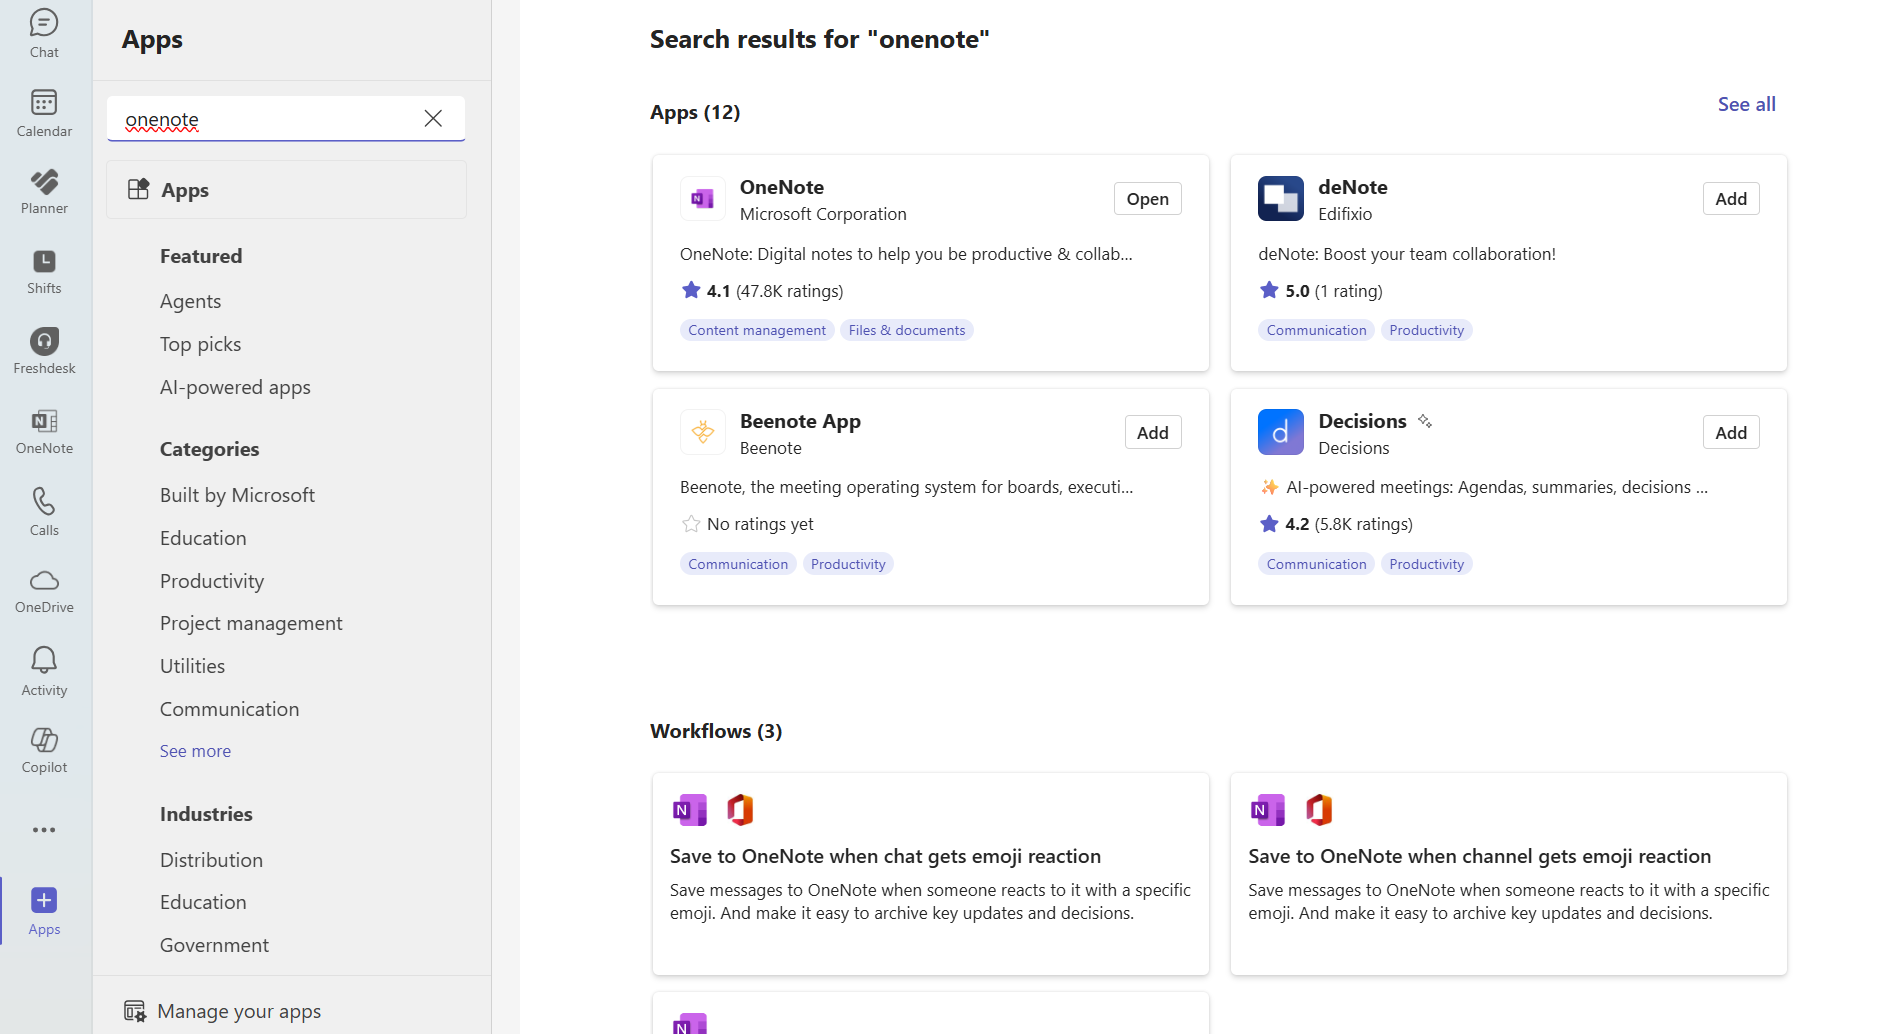Open the Utilities category

point(192,666)
